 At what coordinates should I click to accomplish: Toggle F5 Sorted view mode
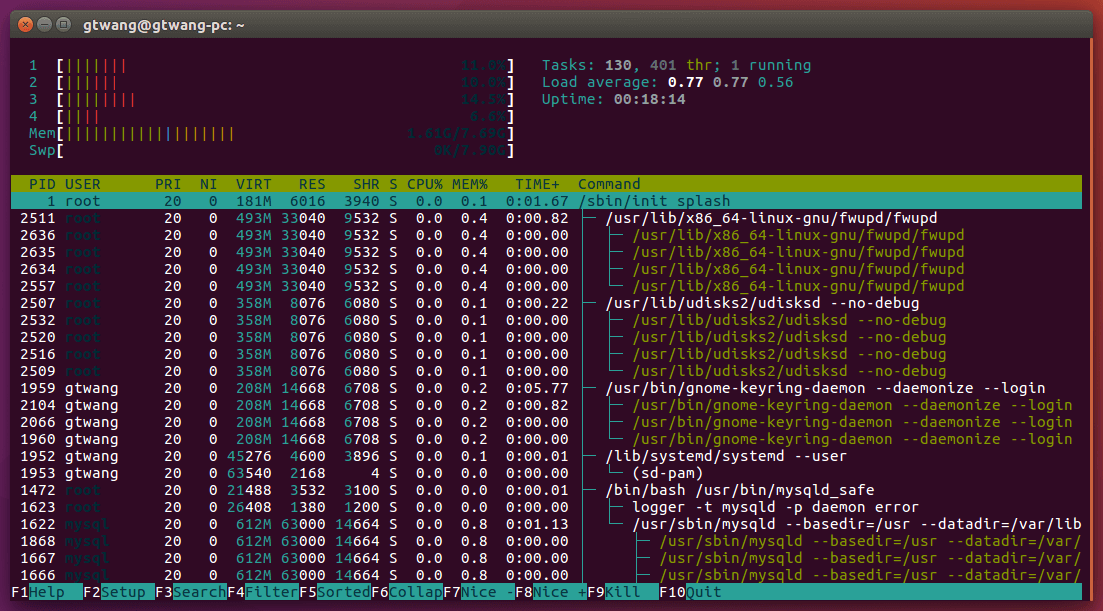(343, 592)
